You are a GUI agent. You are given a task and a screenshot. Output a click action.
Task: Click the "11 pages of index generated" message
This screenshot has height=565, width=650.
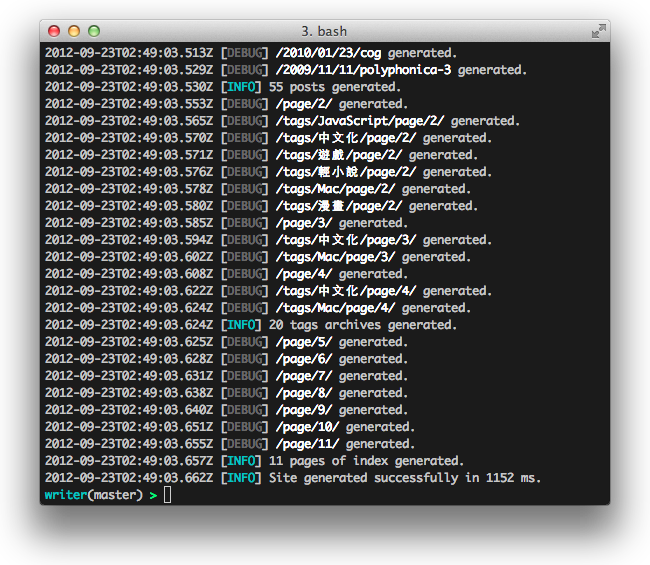click(366, 461)
